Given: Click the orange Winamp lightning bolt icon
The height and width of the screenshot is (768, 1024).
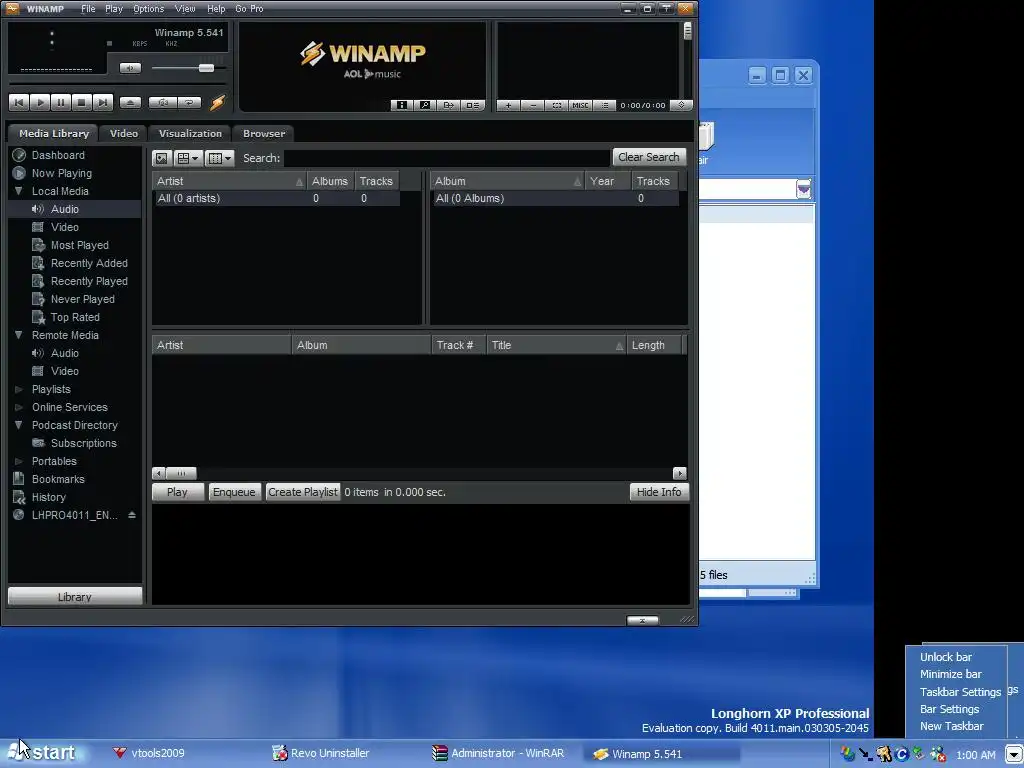Looking at the screenshot, I should (217, 102).
